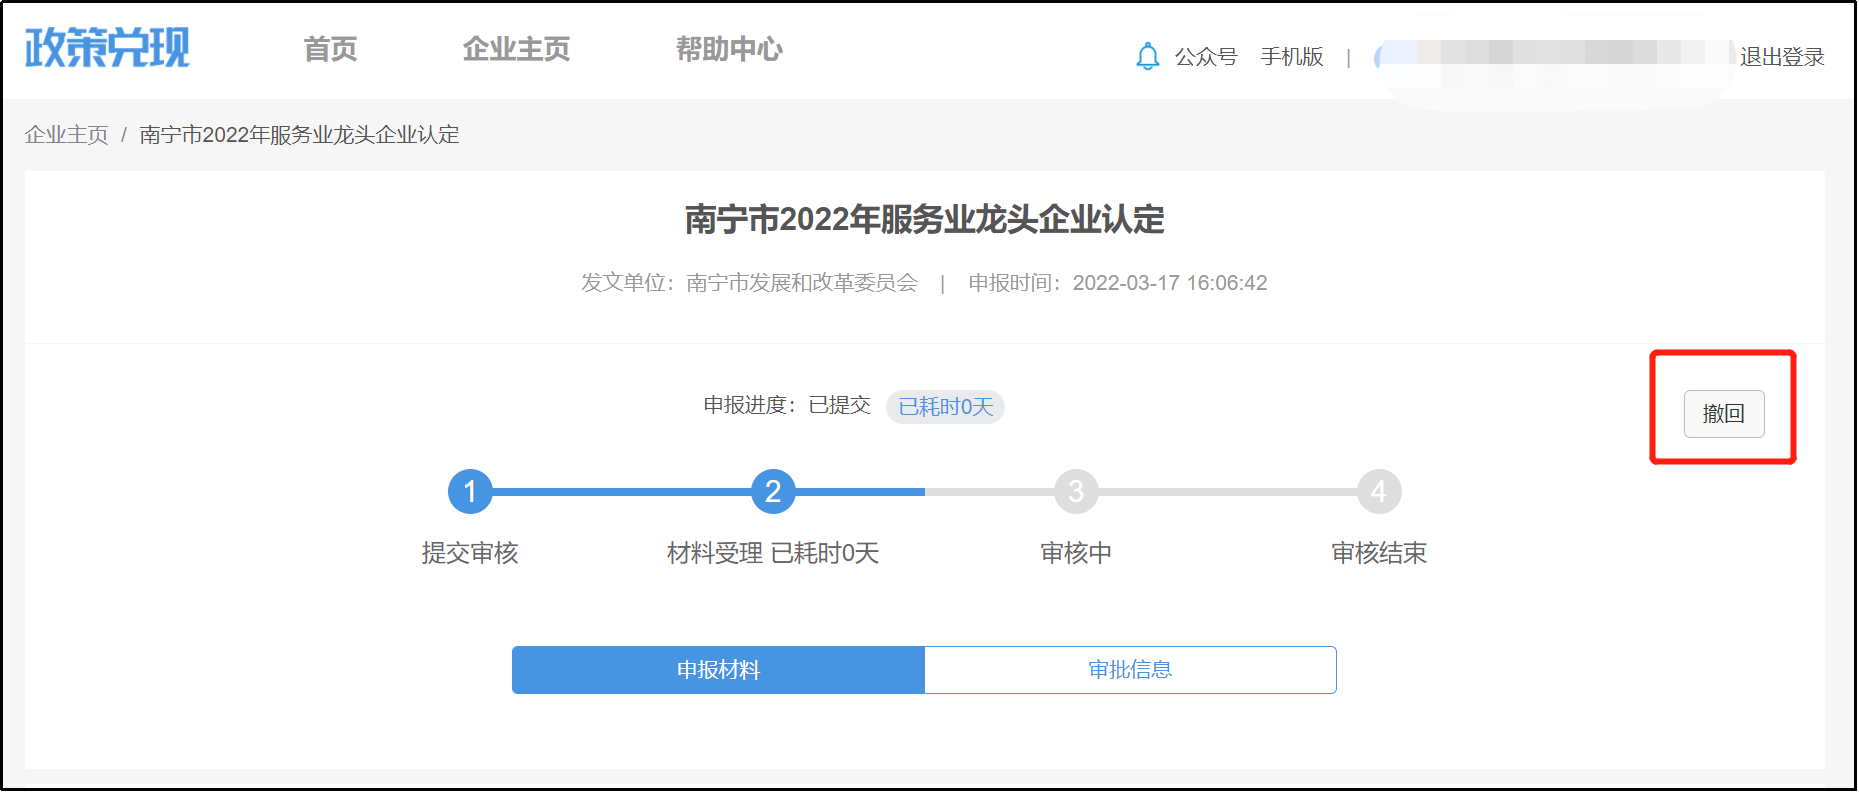Select step 1 circle 提交审核
The width and height of the screenshot is (1859, 793).
point(470,492)
